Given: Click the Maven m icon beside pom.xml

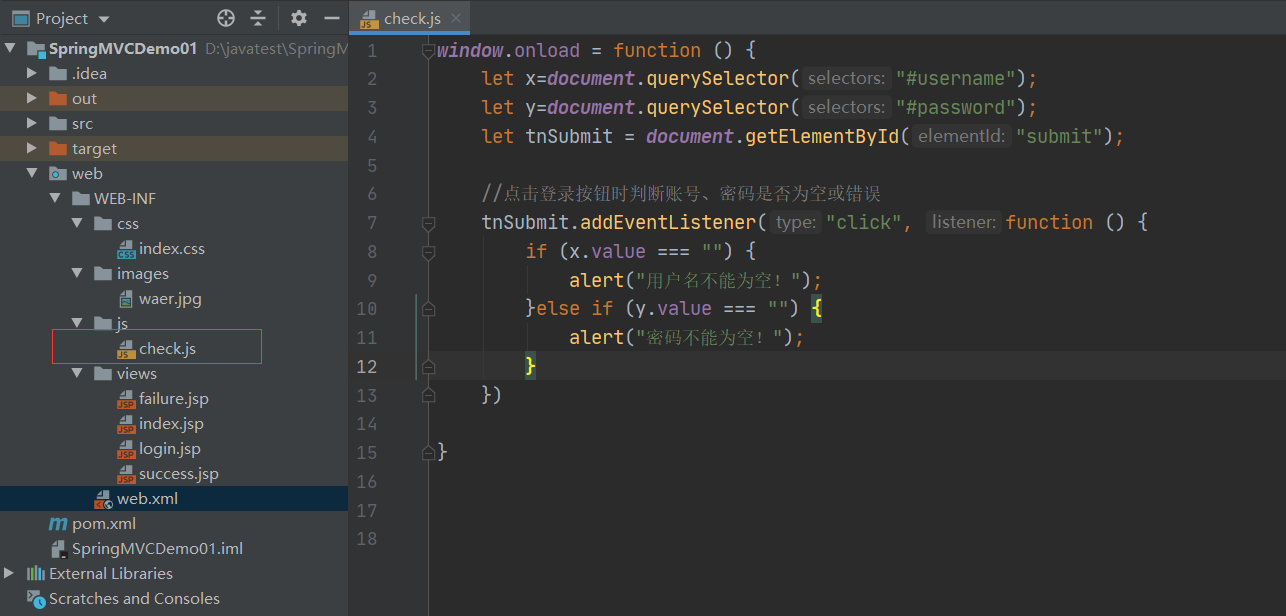Looking at the screenshot, I should pyautogui.click(x=58, y=524).
